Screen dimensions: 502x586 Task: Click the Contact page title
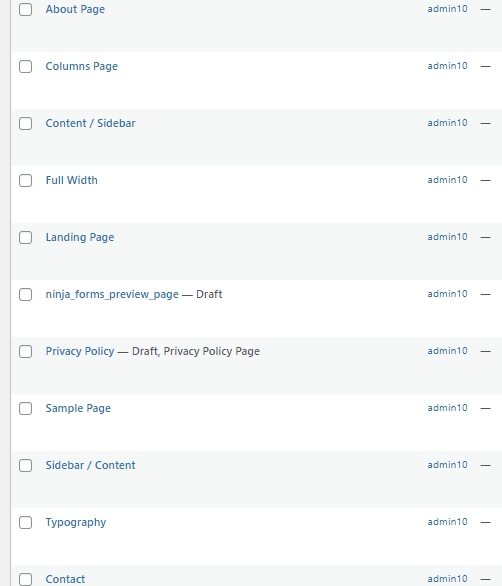point(65,579)
